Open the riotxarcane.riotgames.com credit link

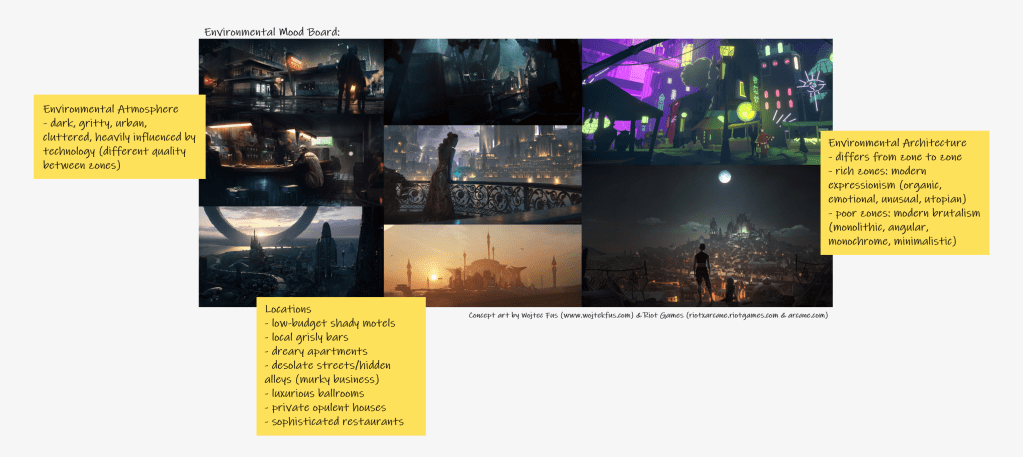click(733, 315)
